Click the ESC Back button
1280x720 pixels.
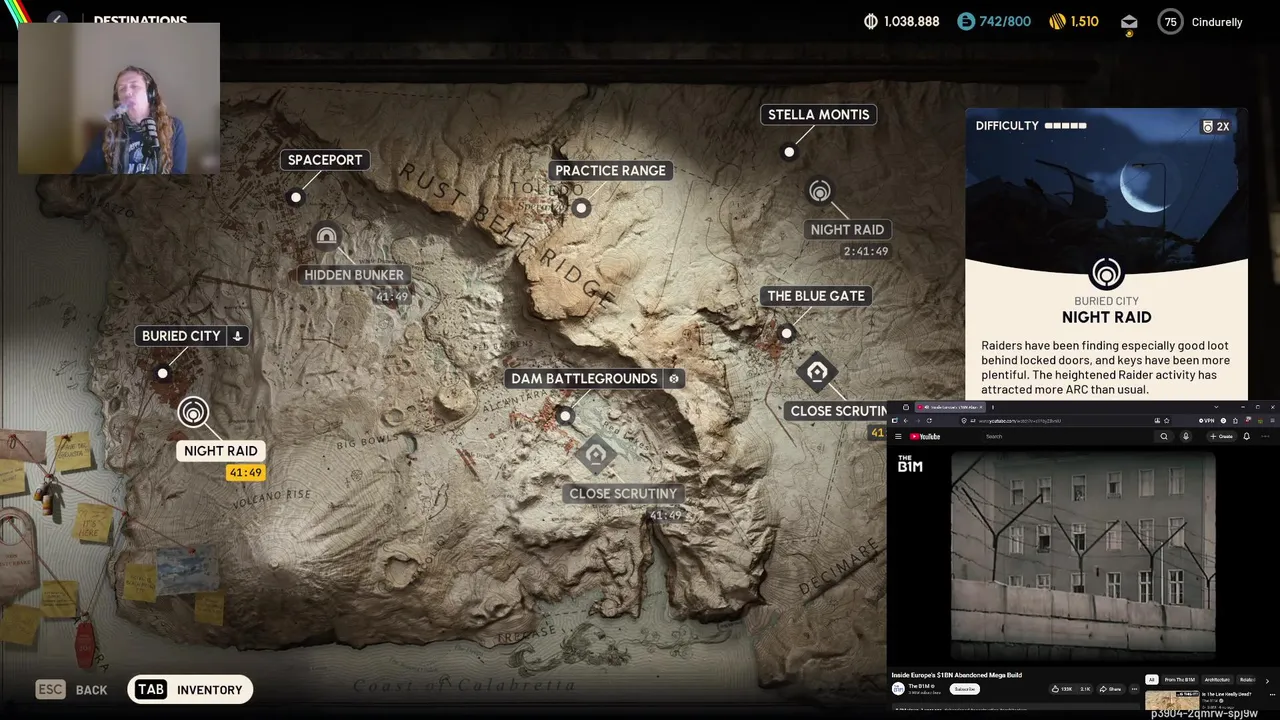[x=71, y=690]
